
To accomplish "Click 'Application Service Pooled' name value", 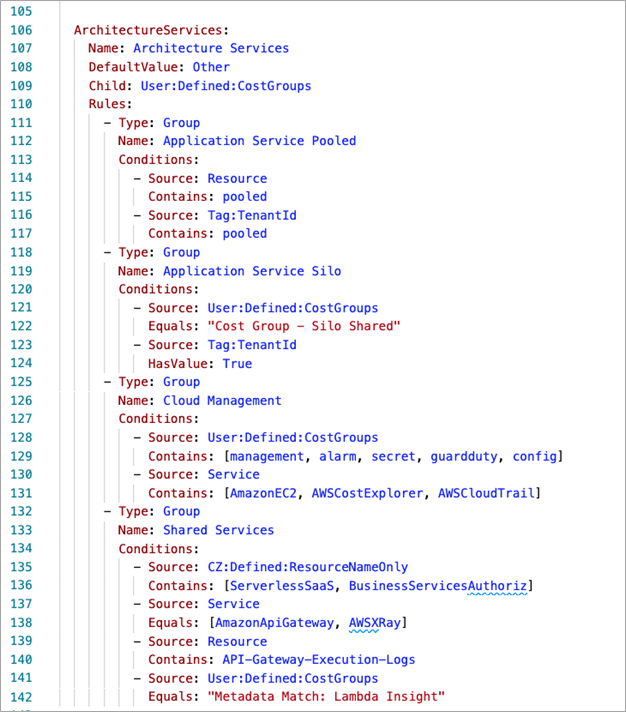I will pos(260,141).
